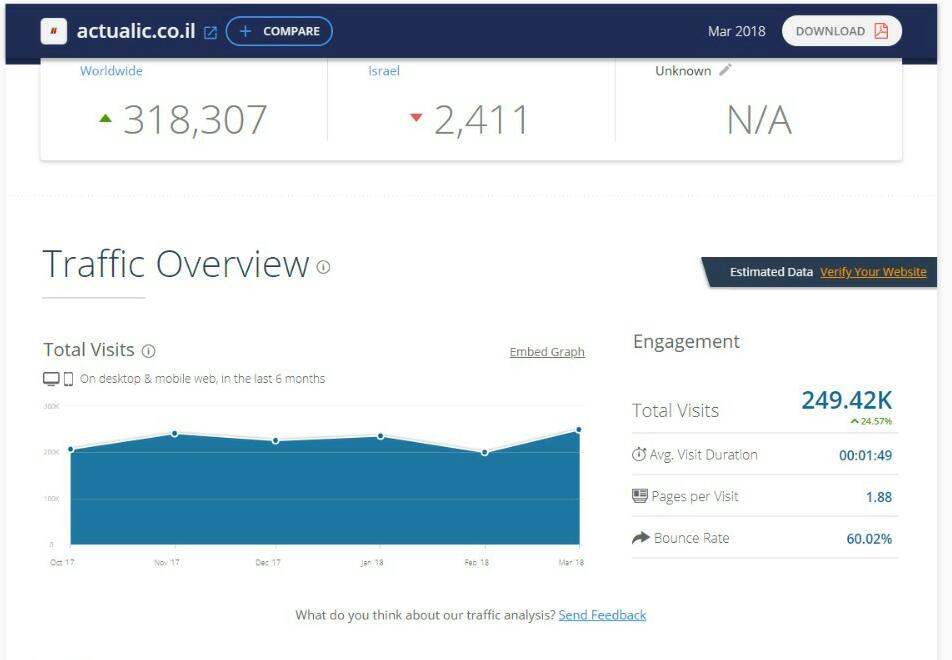The width and height of the screenshot is (952, 660).
Task: Click the Feb 18 data point on the graph
Action: (485, 452)
